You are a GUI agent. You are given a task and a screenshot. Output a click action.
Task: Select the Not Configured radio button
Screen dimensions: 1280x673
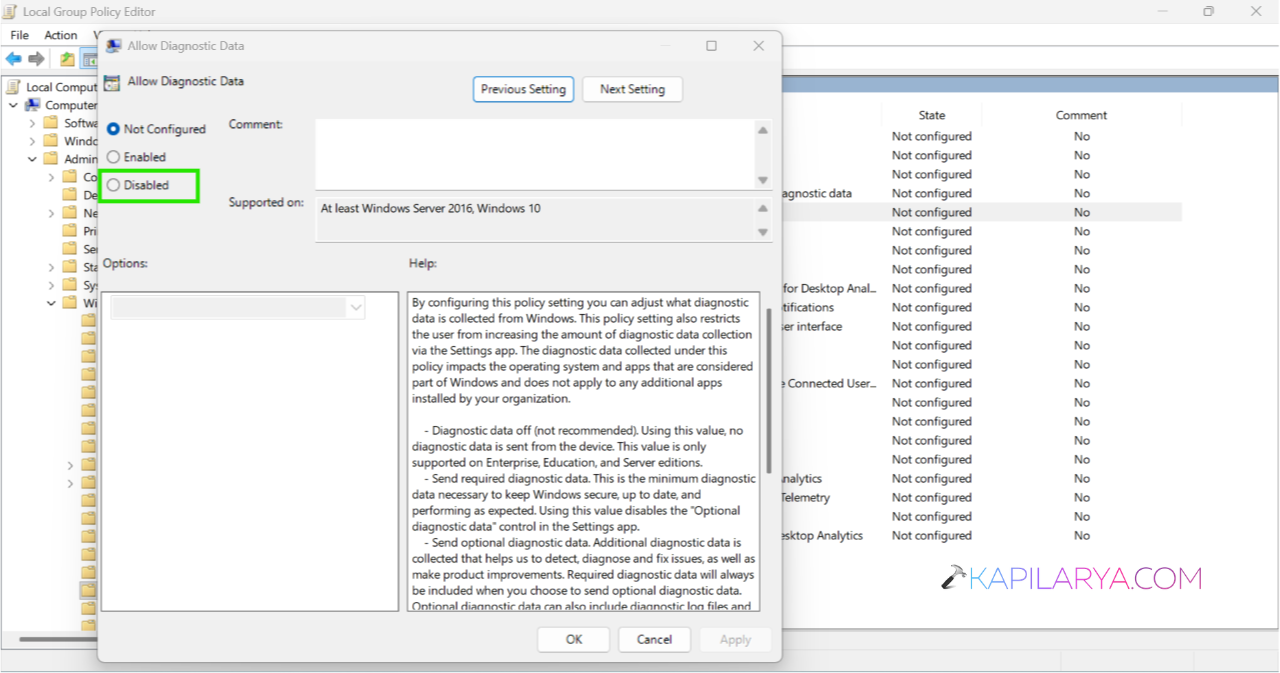[x=113, y=129]
